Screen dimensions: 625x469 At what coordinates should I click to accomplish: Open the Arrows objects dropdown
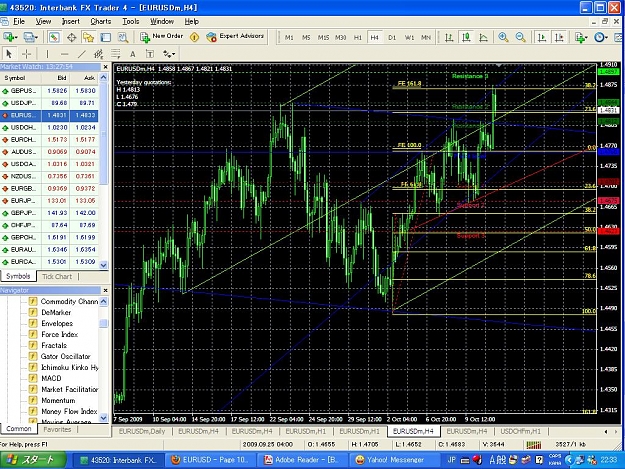(x=169, y=54)
